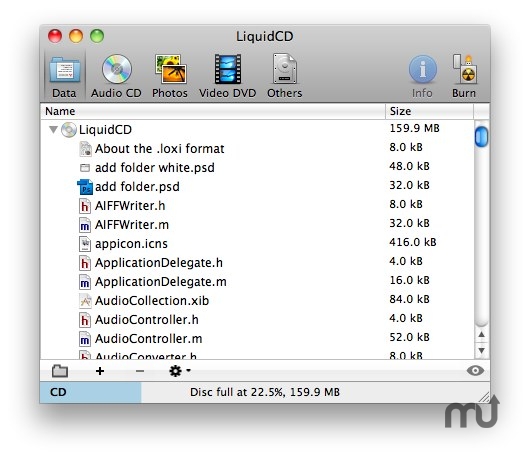Click the Disc full at 22.5% status bar
The width and height of the screenshot is (530, 458).
point(265,392)
